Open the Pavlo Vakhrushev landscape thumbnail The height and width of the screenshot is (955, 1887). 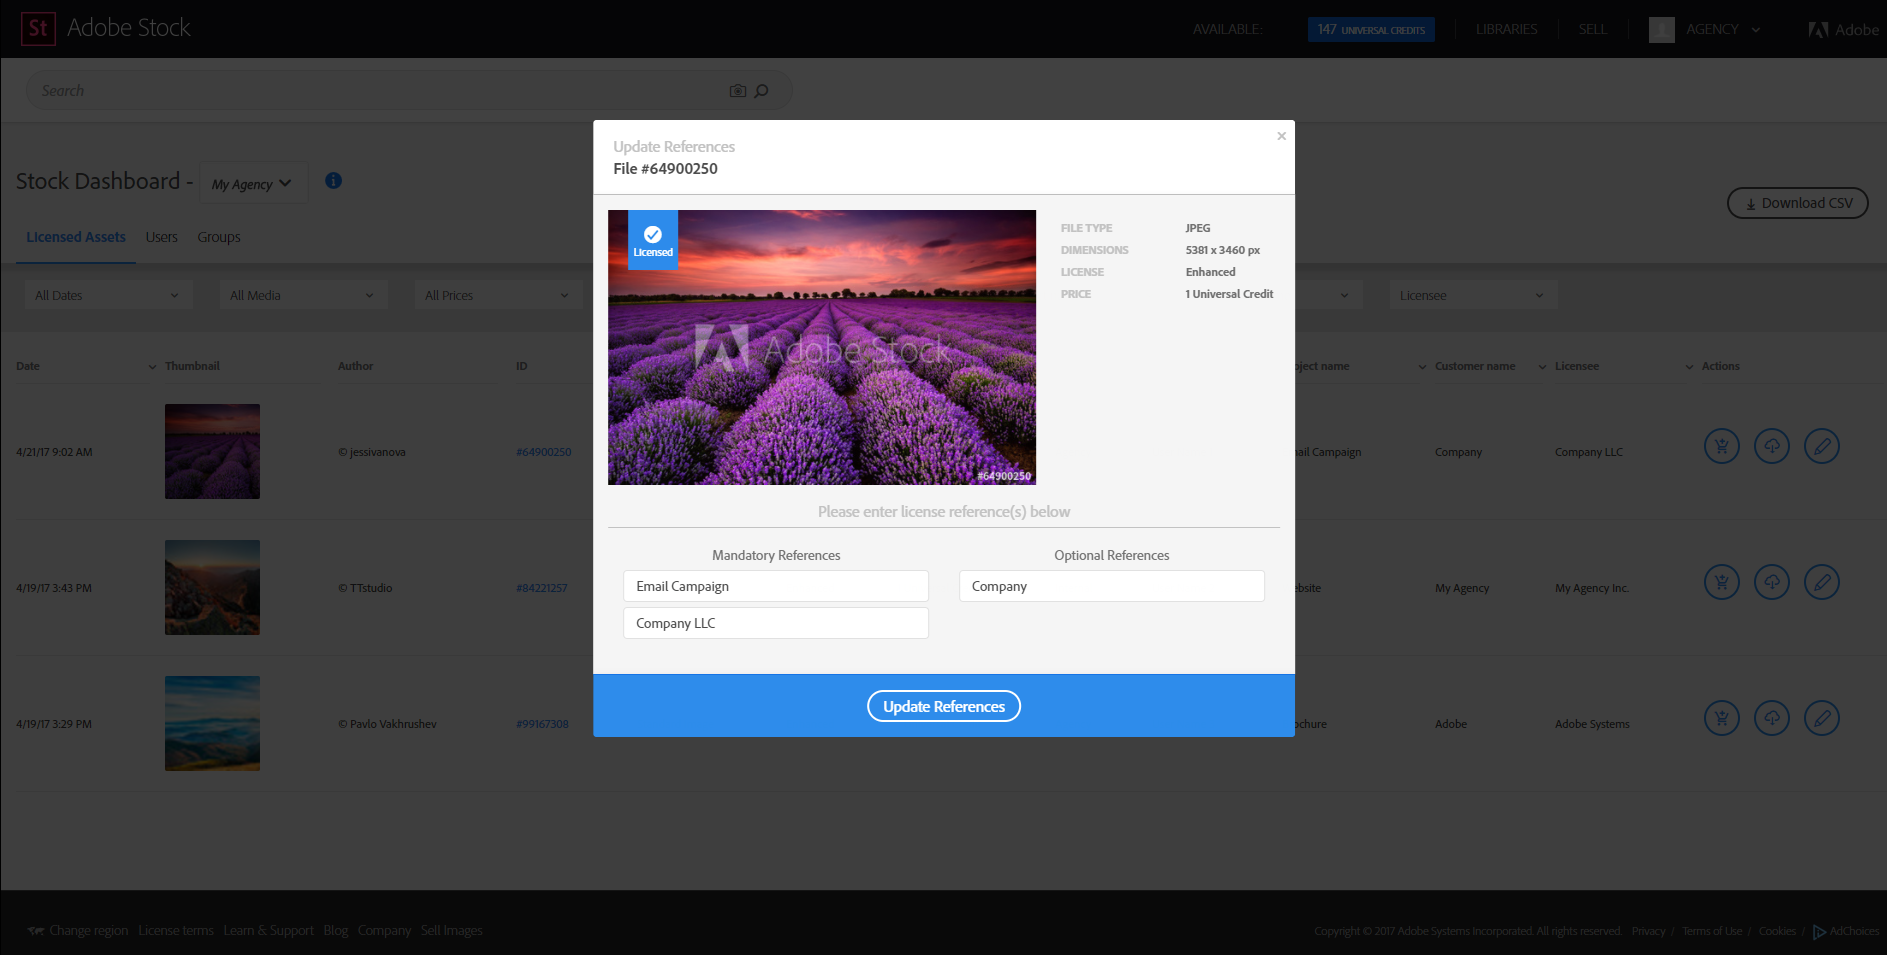[x=212, y=723]
